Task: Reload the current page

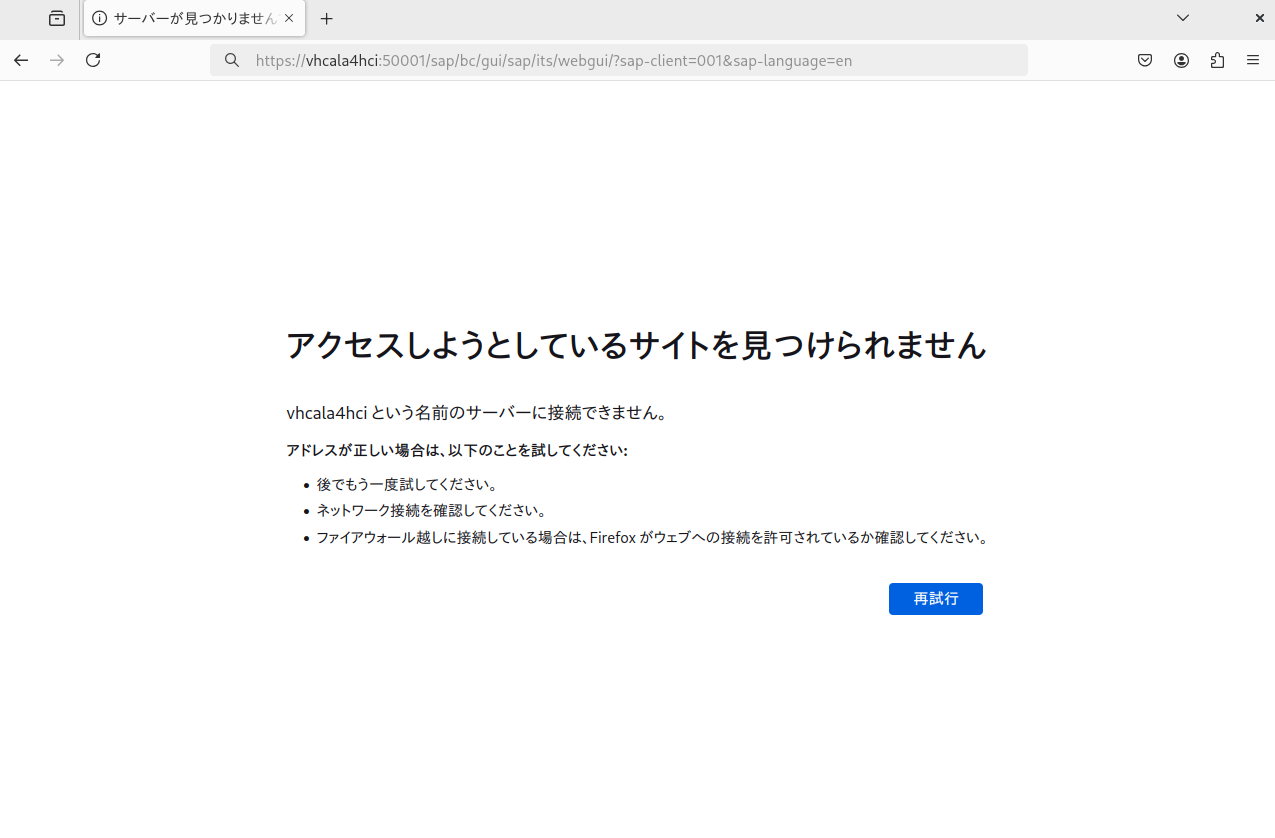Action: click(92, 60)
